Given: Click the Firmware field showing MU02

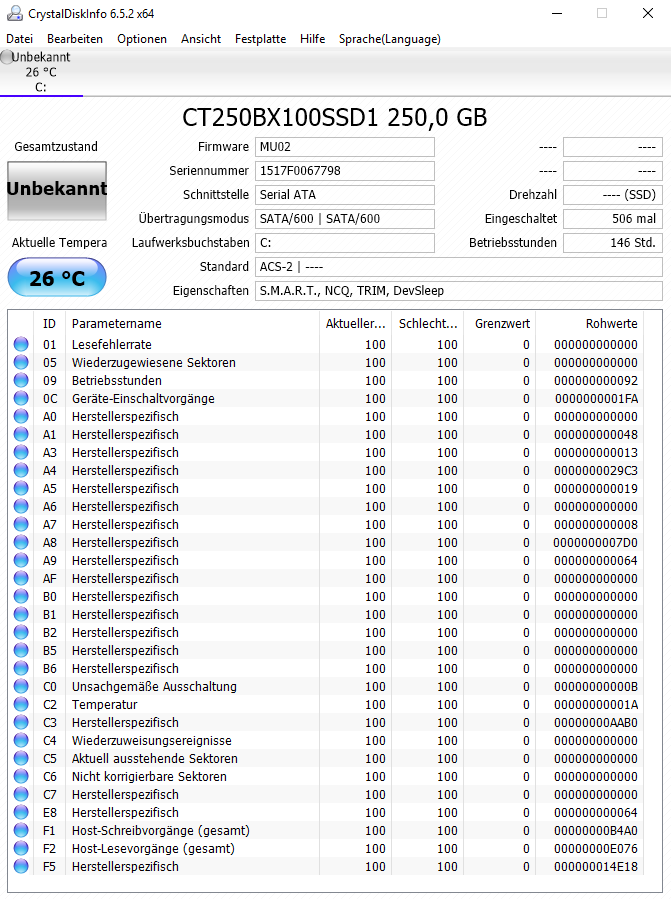Looking at the screenshot, I should pos(345,147).
